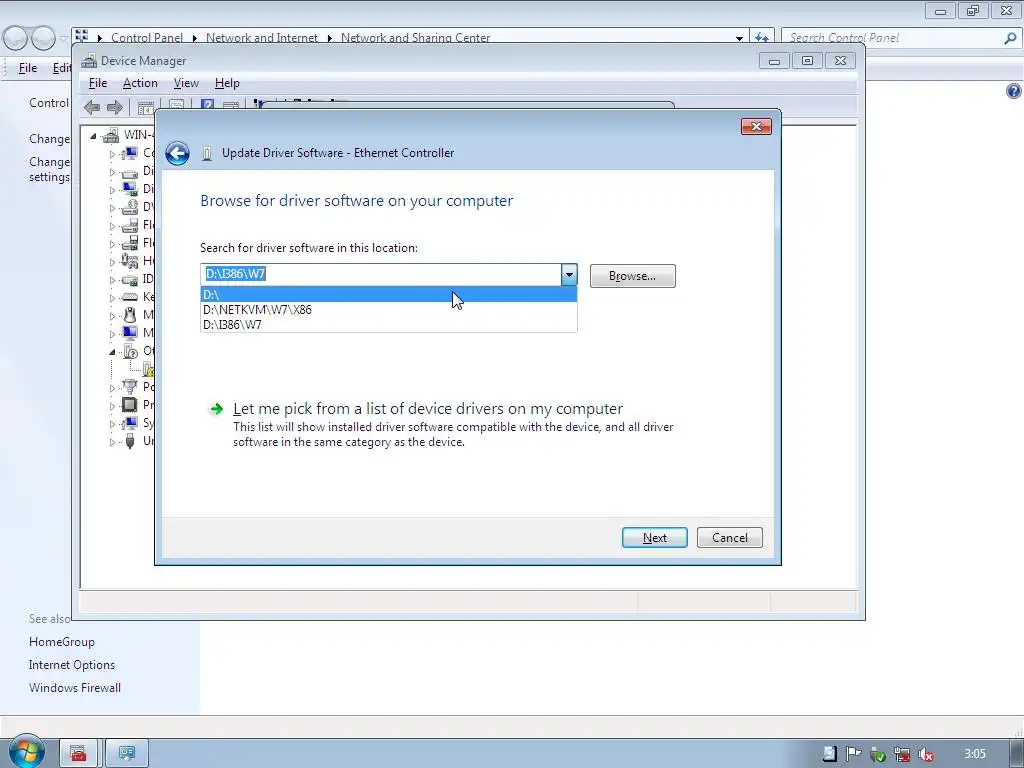Select the Ports connector category icon
1024x768 pixels.
tap(130, 387)
